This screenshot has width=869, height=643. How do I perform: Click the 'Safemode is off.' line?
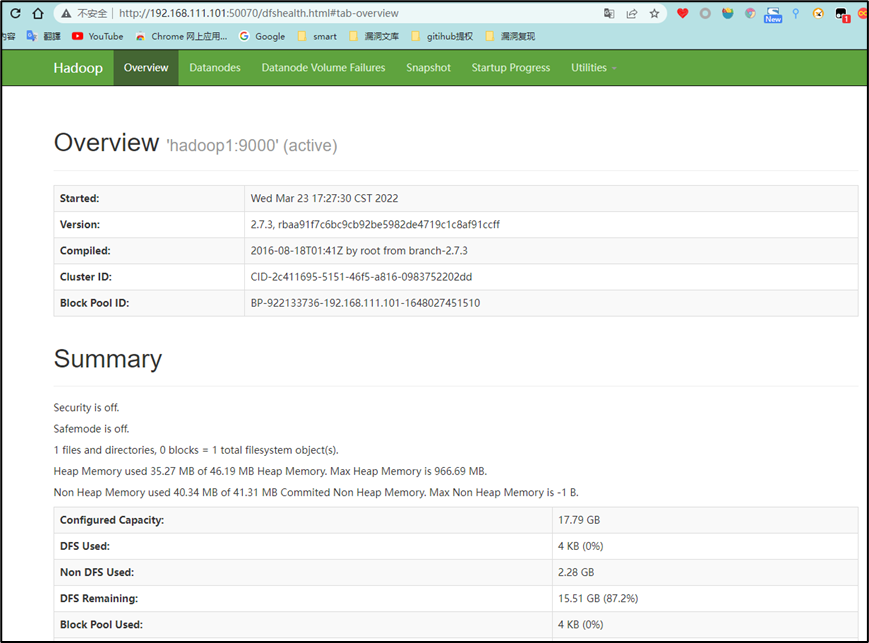click(x=91, y=428)
